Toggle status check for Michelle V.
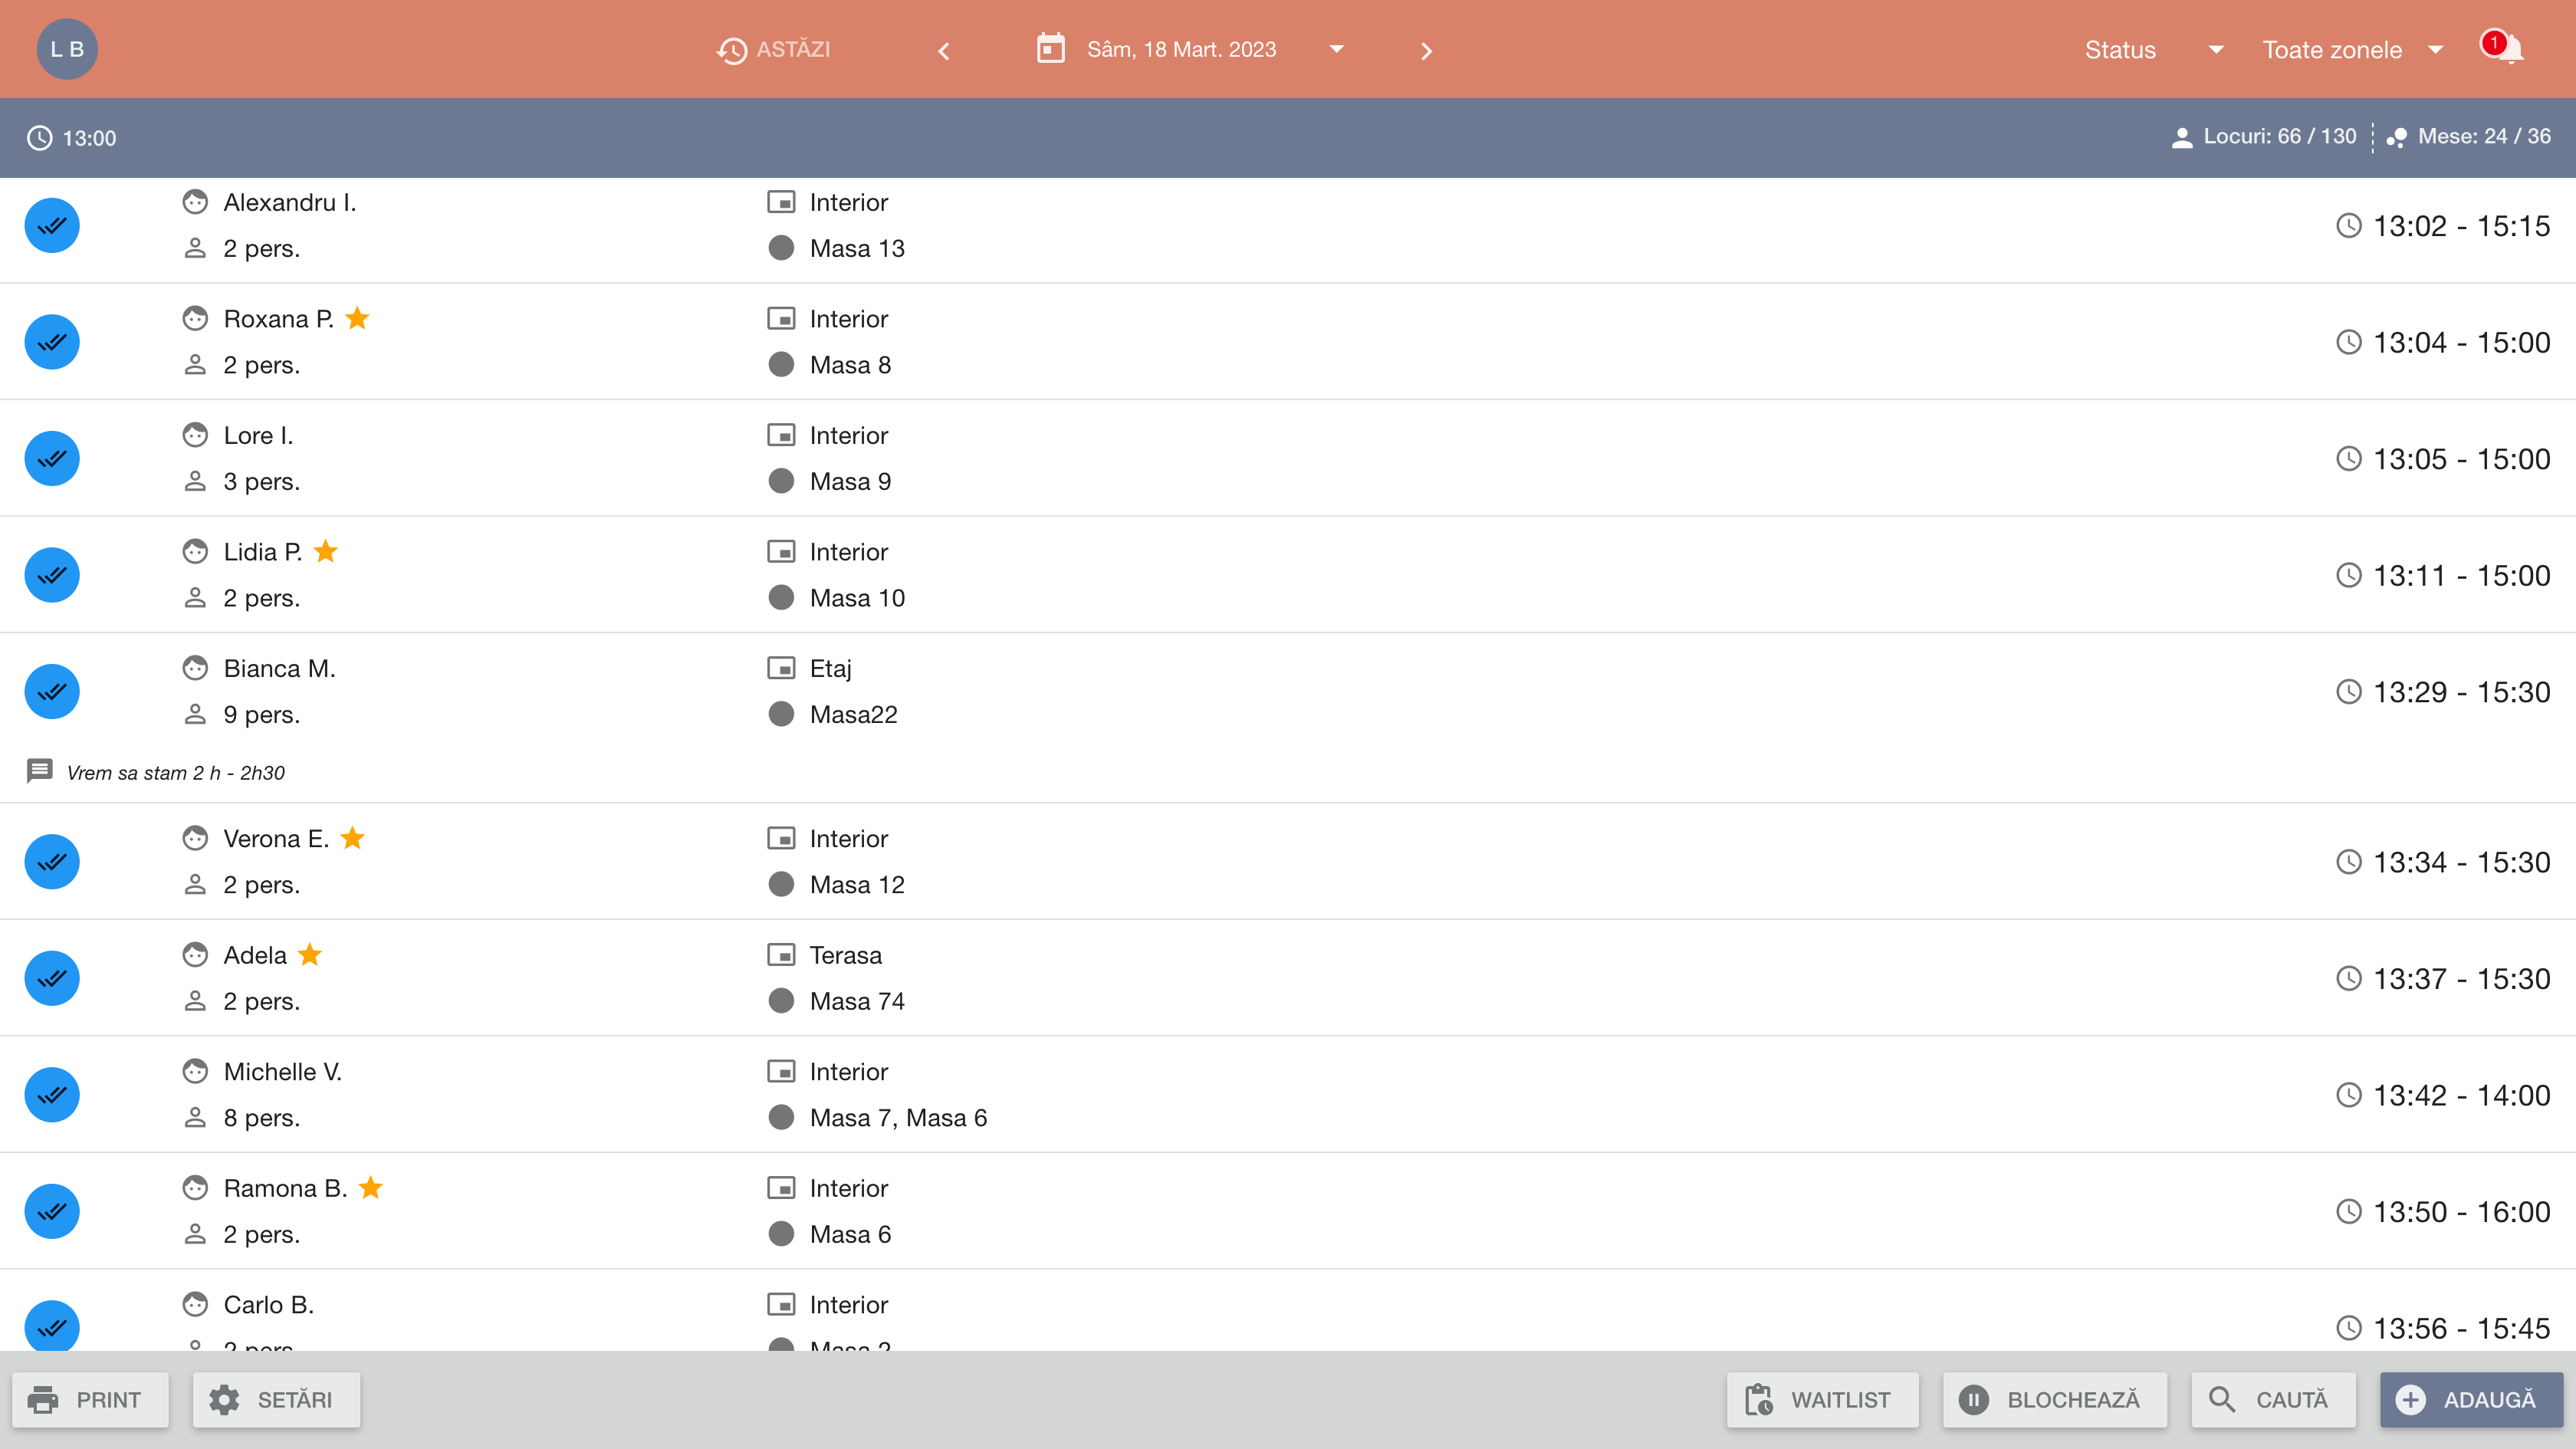The height and width of the screenshot is (1449, 2576). 52,1094
